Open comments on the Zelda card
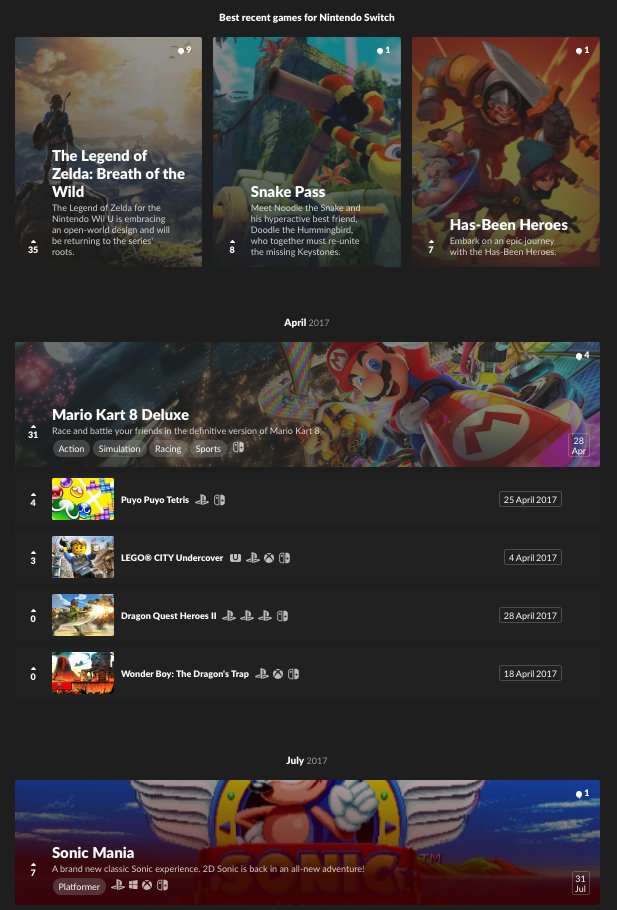 click(x=184, y=50)
